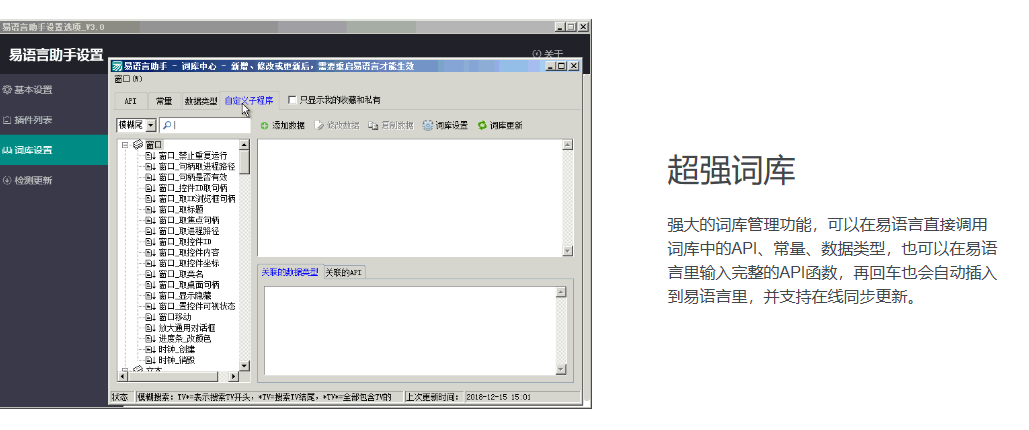
Task: Select tree item 窗口_控件ID取句柄
Action: [x=193, y=188]
